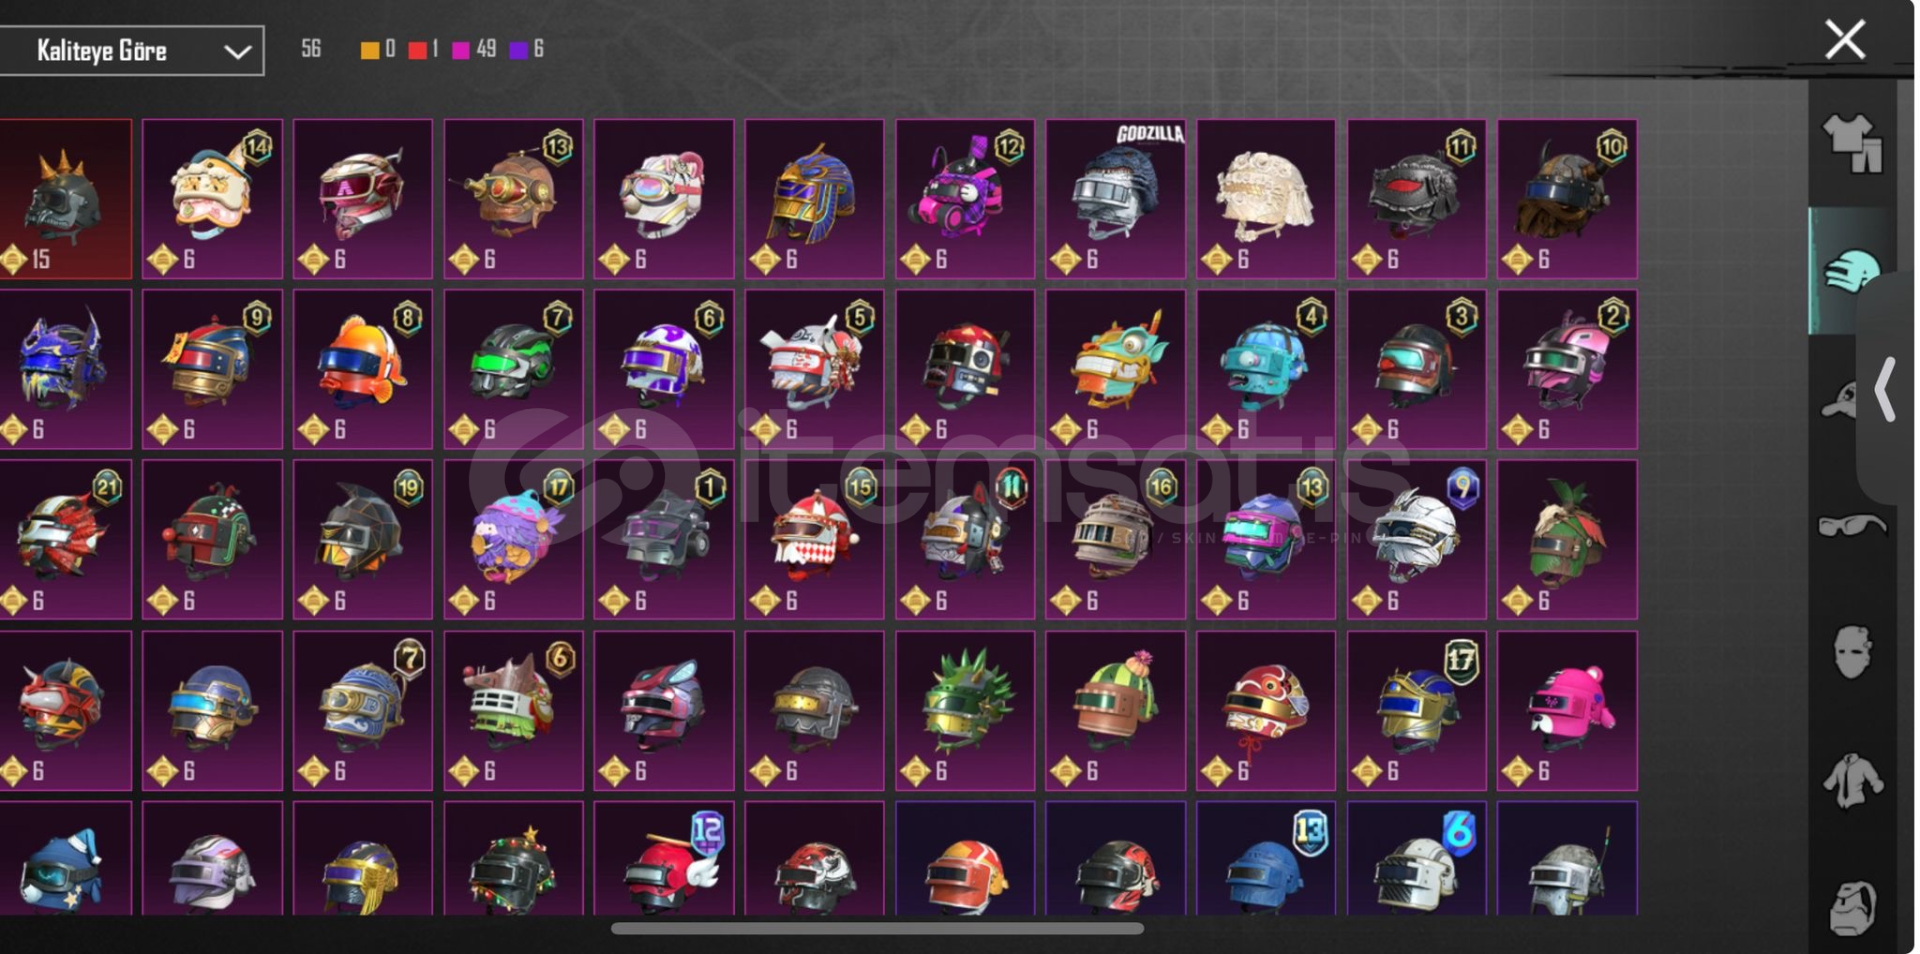Screen dimensions: 1920x954
Task: Click the dropdown chevron beside Kaliteye Göre
Action: pyautogui.click(x=237, y=51)
